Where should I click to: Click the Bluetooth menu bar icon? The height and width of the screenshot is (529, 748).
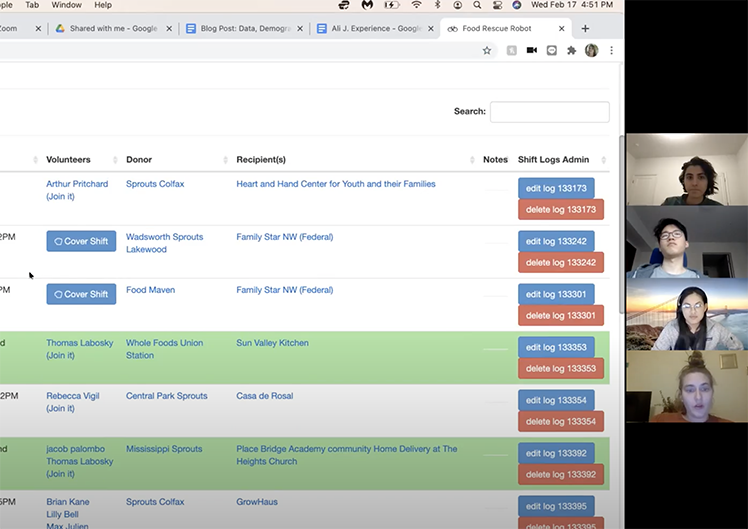point(437,5)
